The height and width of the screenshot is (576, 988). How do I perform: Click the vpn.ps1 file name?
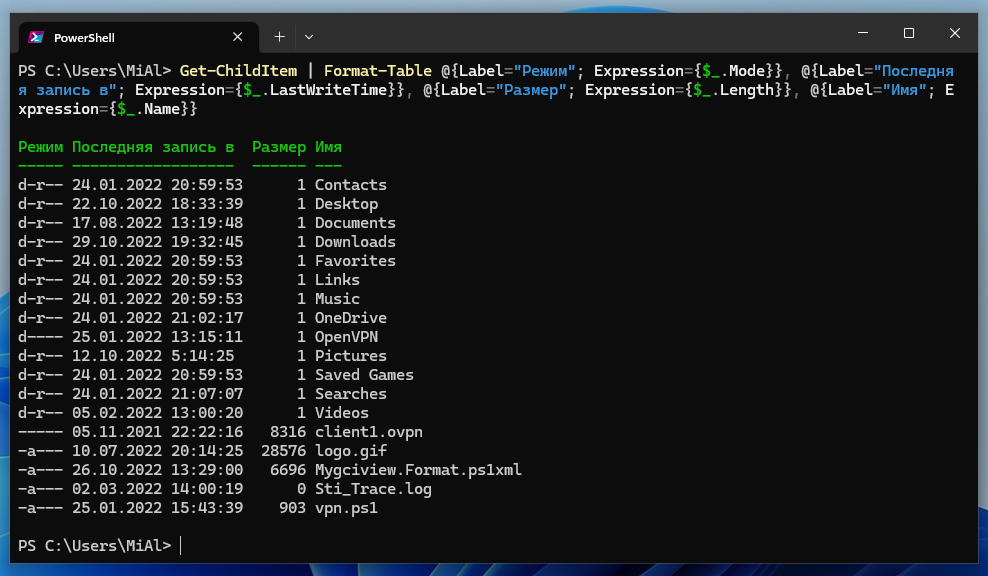point(346,508)
